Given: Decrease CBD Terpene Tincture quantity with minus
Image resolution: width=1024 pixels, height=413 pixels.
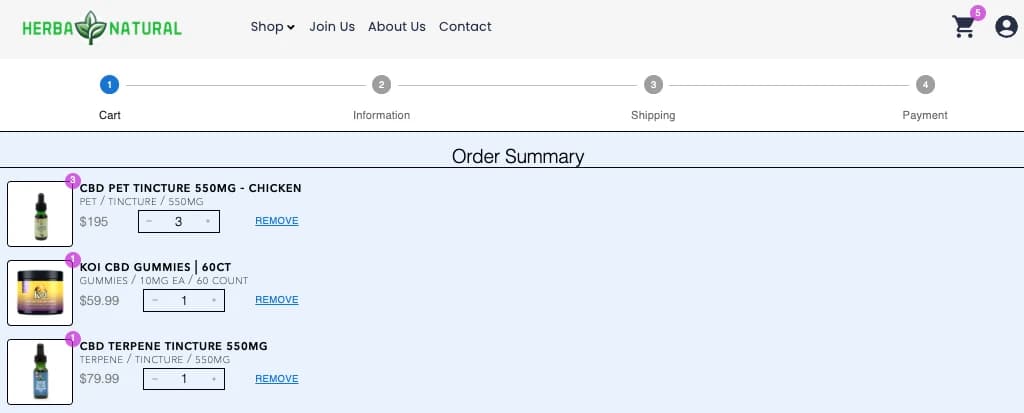Looking at the screenshot, I should click(x=155, y=379).
